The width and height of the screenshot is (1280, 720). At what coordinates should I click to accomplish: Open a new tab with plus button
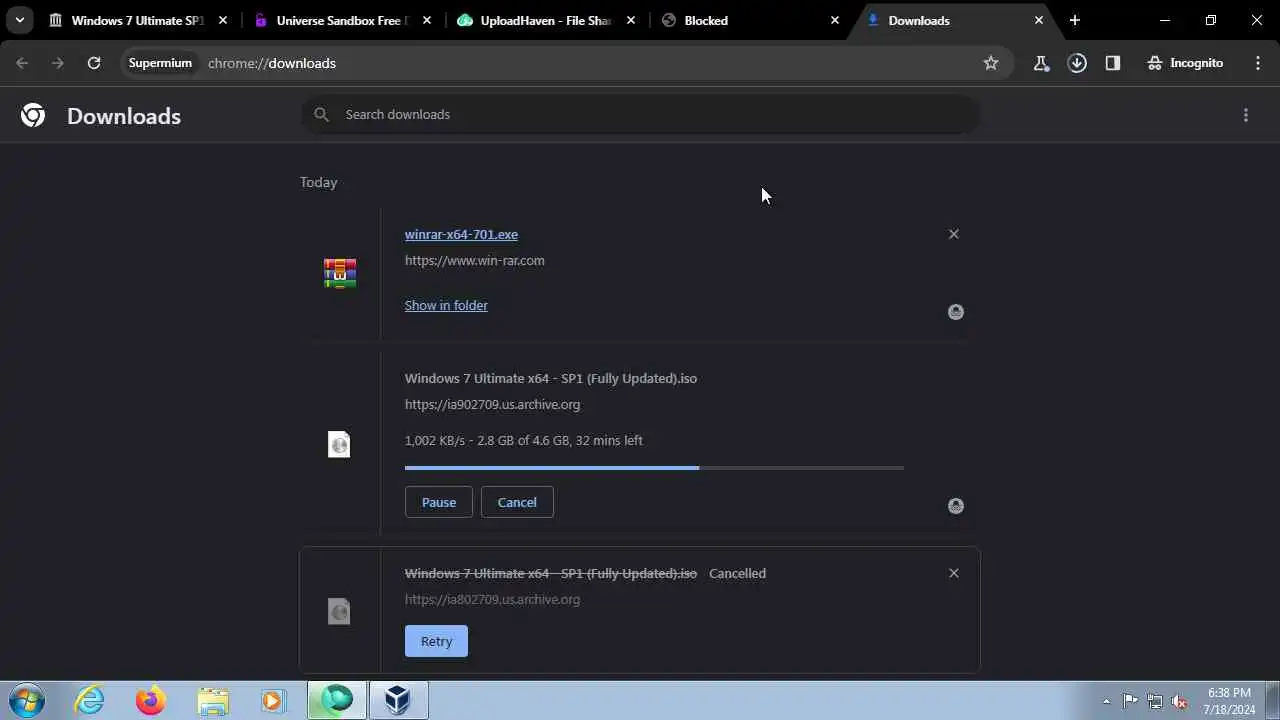[x=1075, y=20]
